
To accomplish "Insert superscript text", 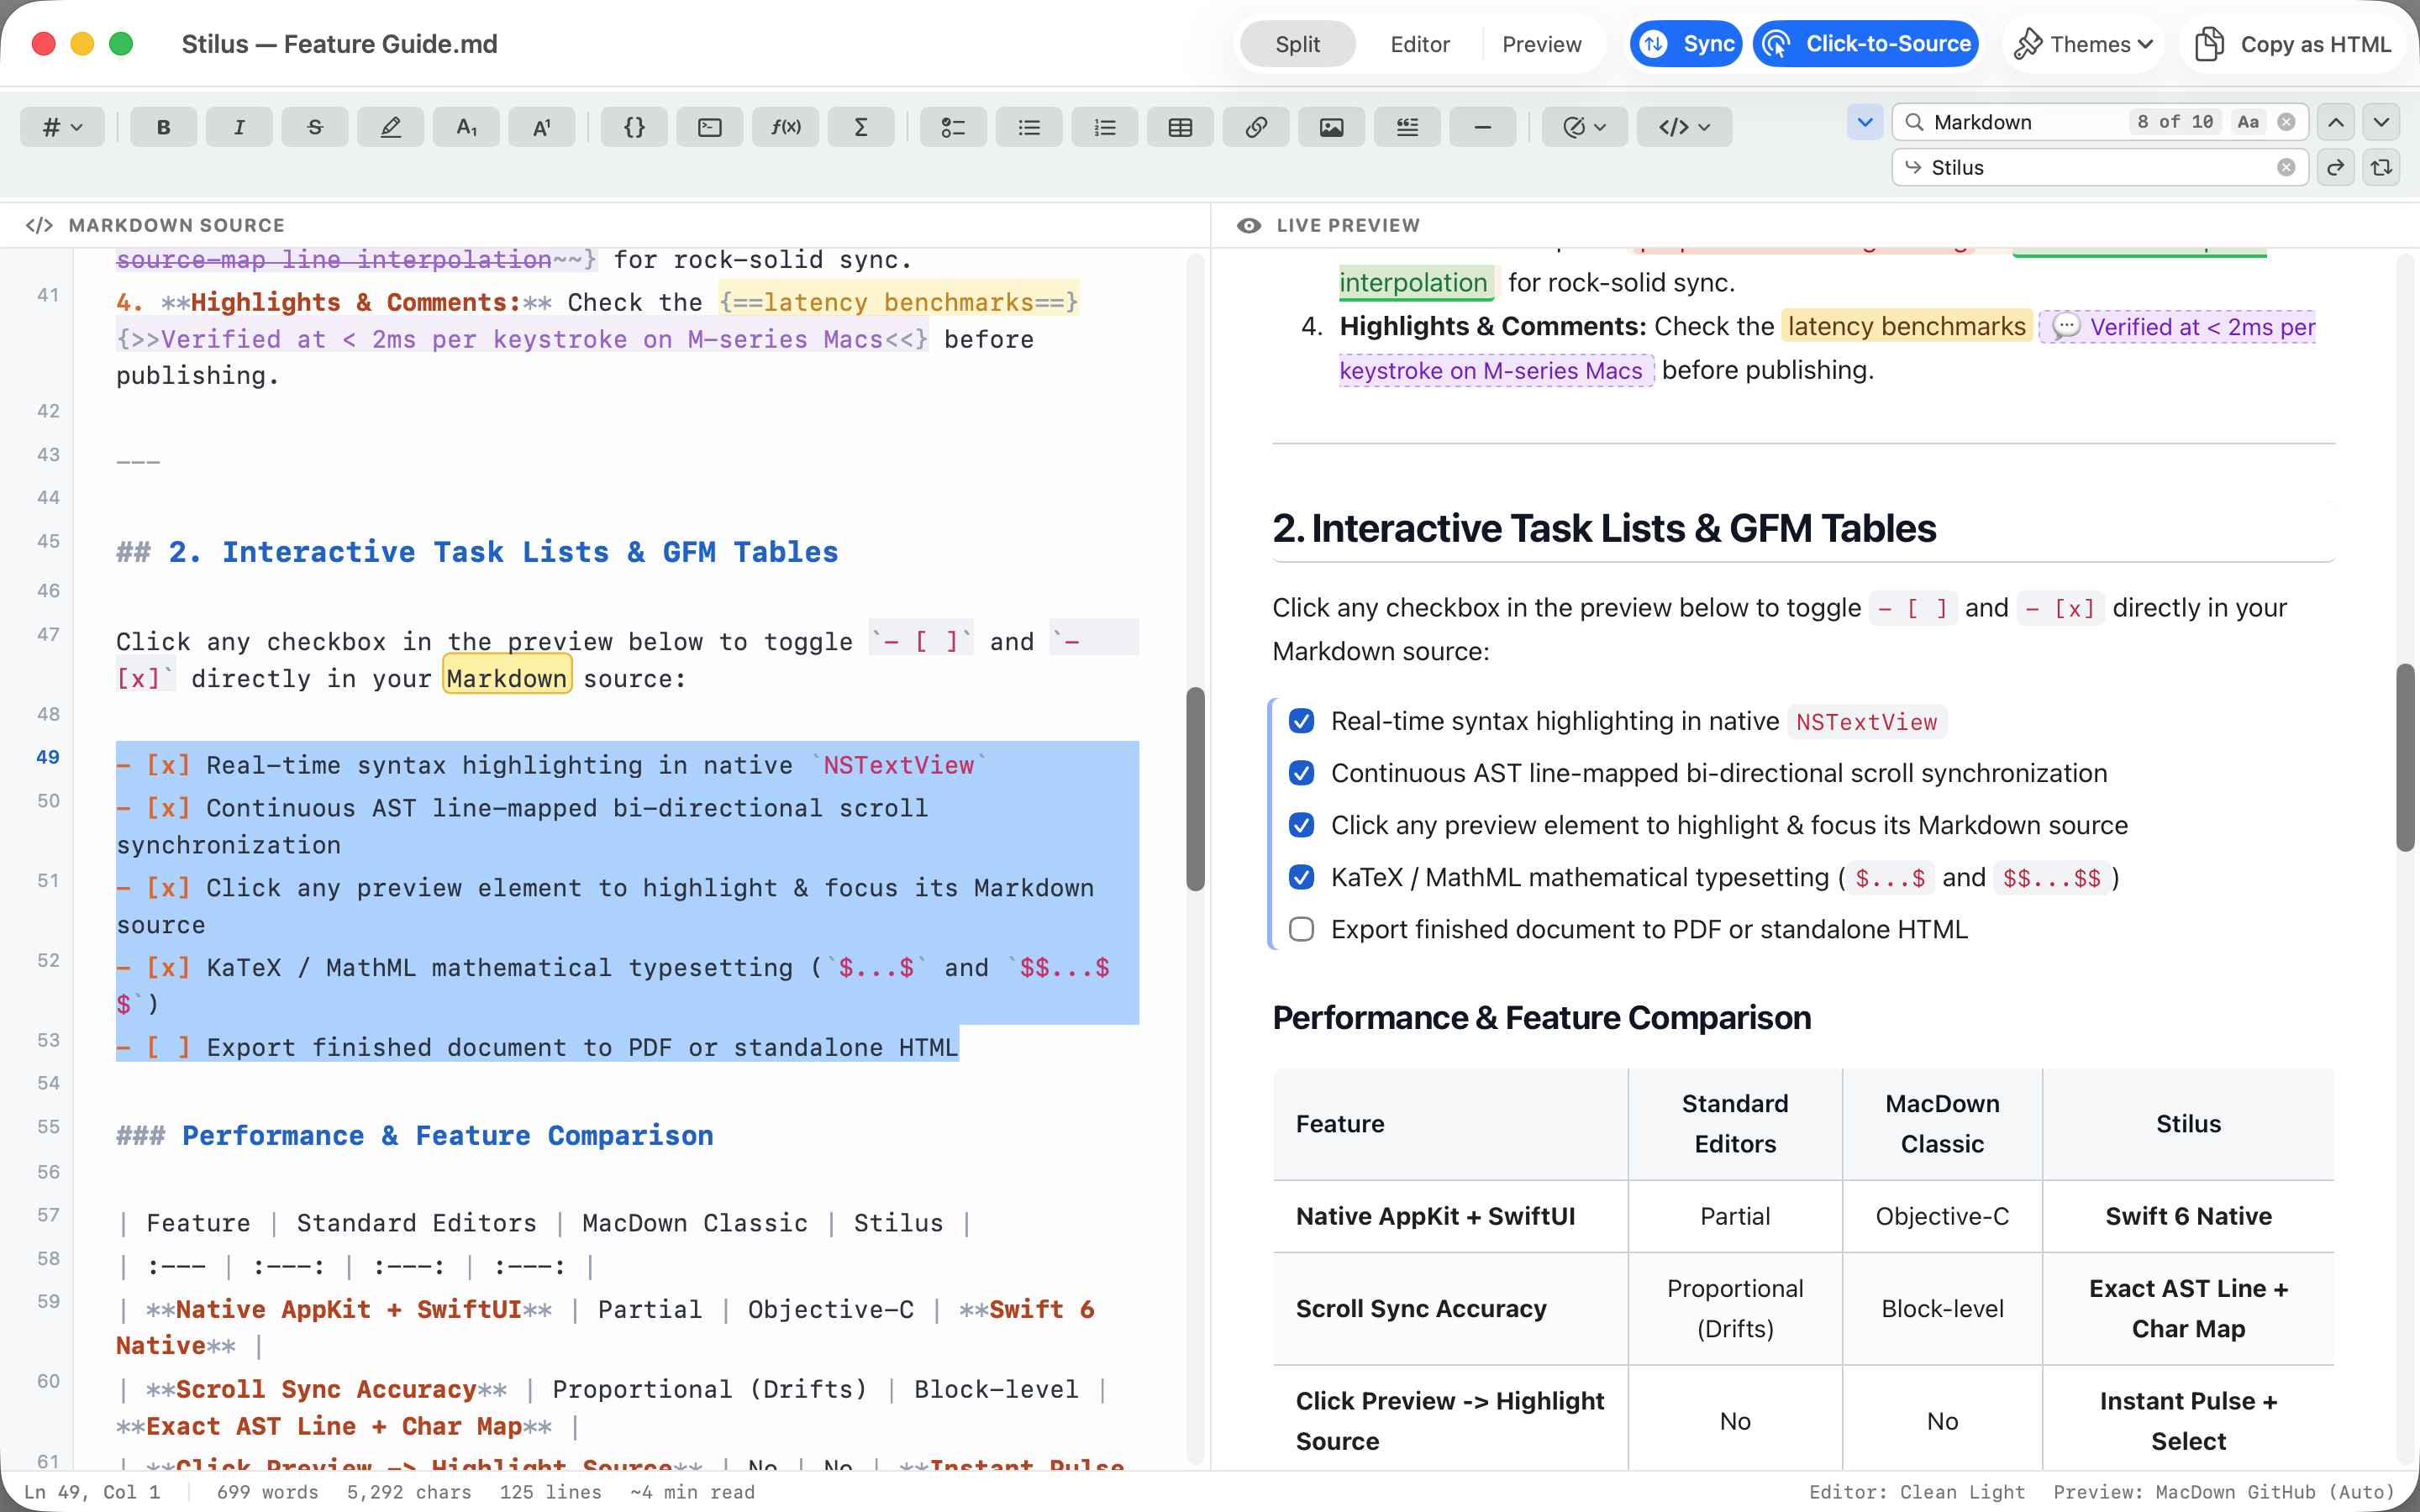I will (542, 127).
